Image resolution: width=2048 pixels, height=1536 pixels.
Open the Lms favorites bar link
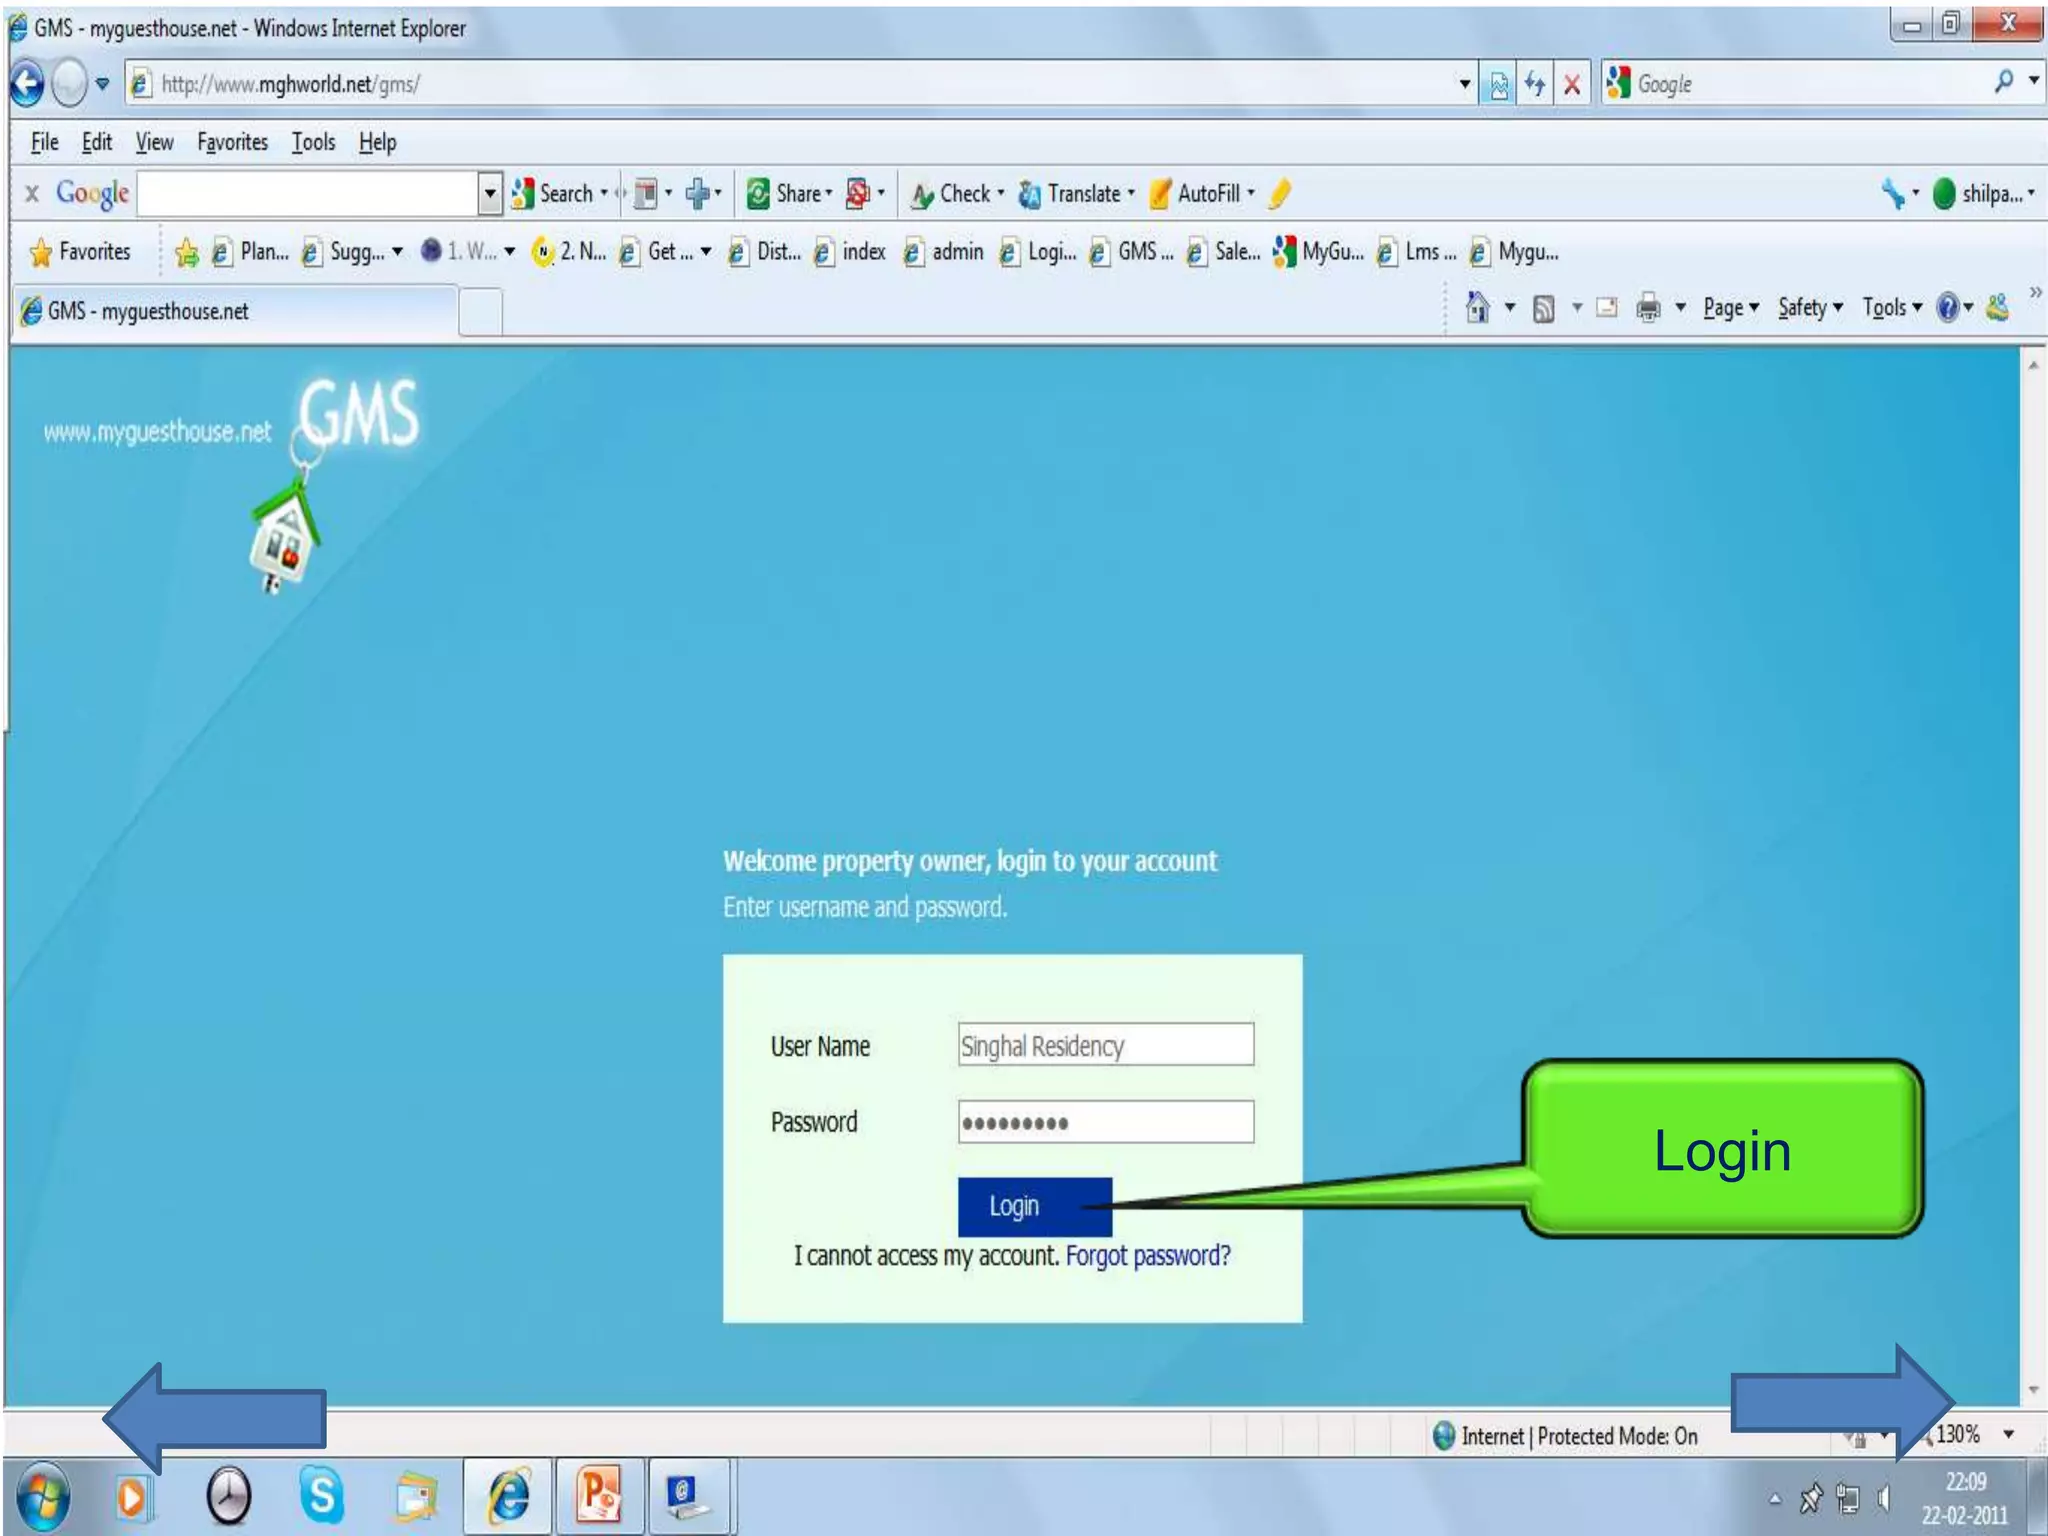pyautogui.click(x=1416, y=252)
